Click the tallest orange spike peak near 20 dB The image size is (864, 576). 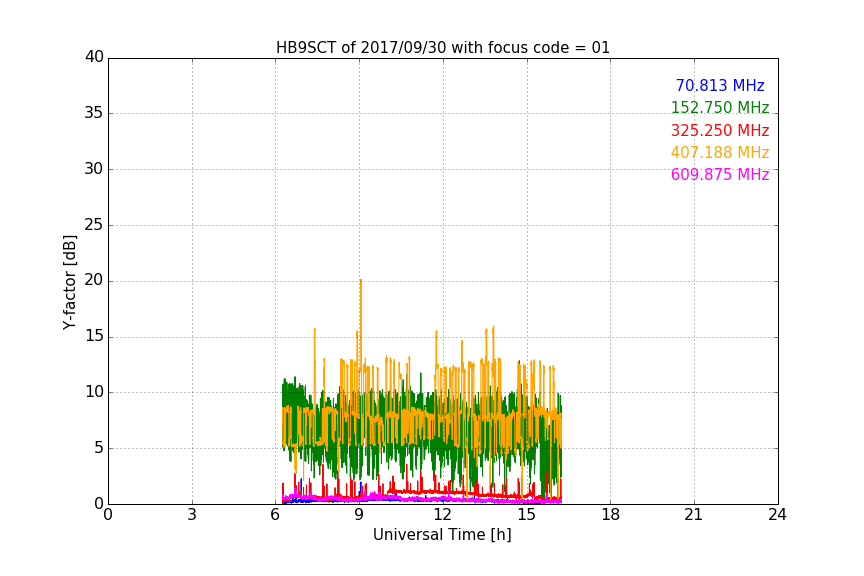[x=361, y=281]
